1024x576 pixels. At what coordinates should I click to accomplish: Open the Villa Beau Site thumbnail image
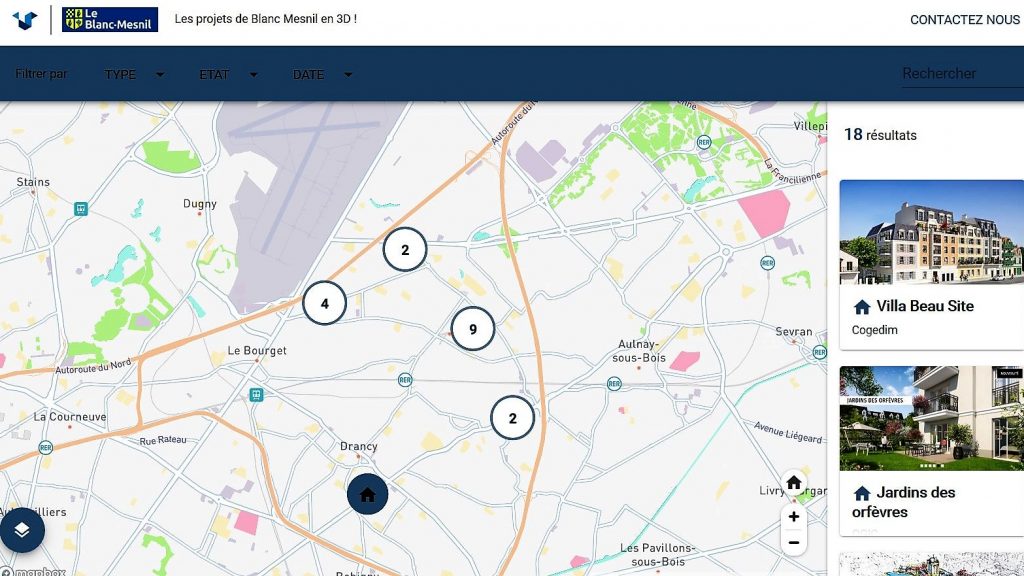(931, 232)
